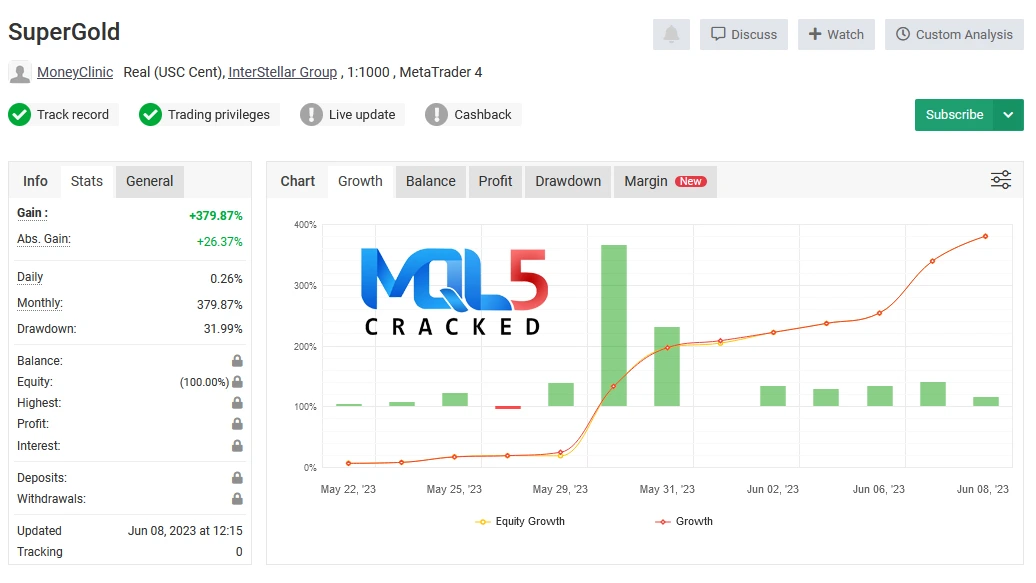
Task: Click the Live update warning icon
Action: pos(311,114)
